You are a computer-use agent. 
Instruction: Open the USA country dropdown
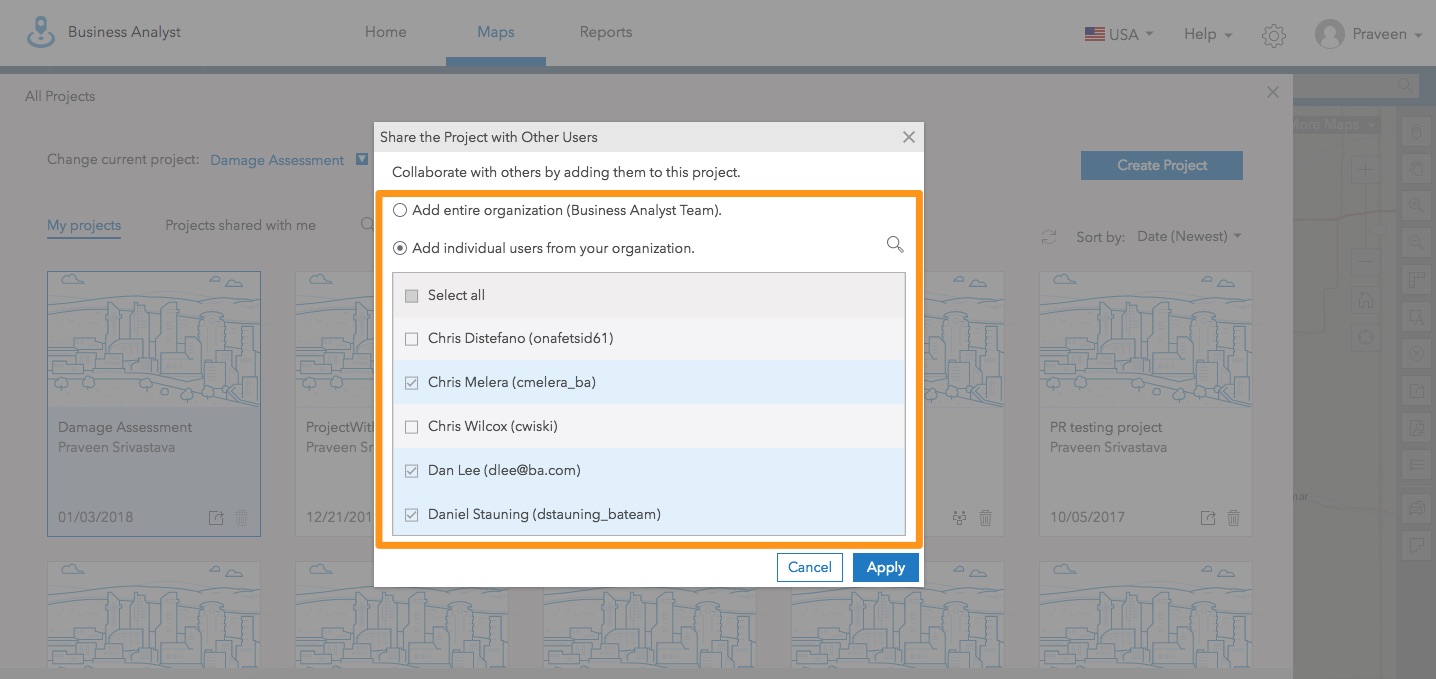click(1119, 34)
